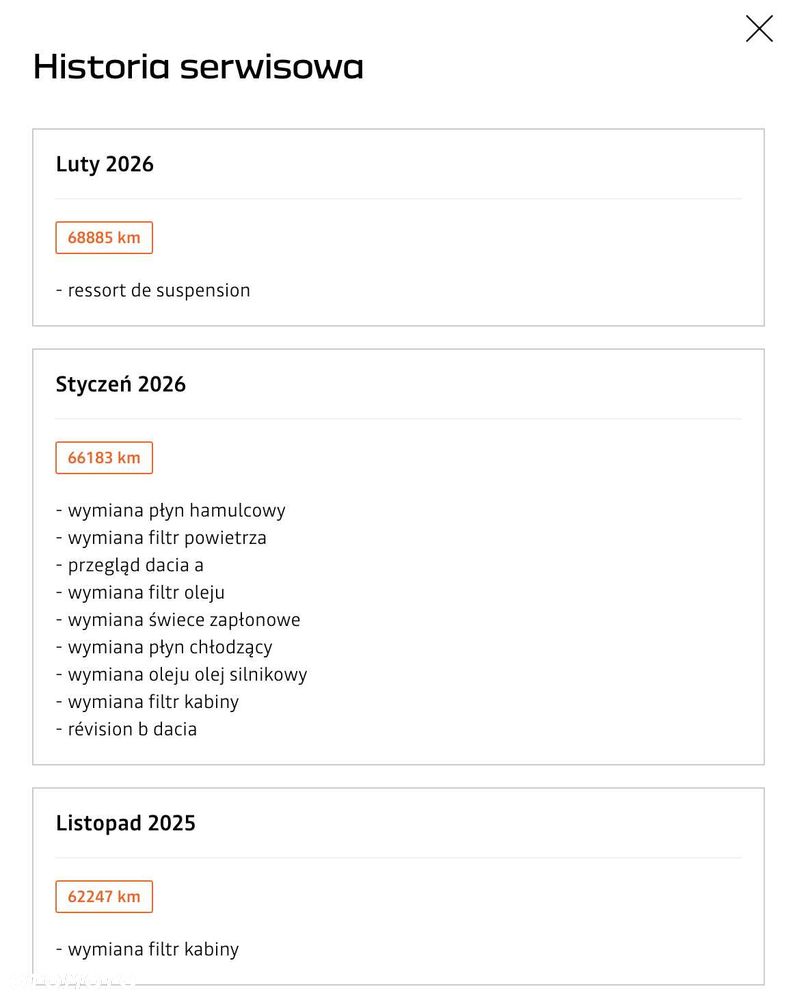
Task: Click the 66183 km mileage badge
Action: click(x=104, y=457)
